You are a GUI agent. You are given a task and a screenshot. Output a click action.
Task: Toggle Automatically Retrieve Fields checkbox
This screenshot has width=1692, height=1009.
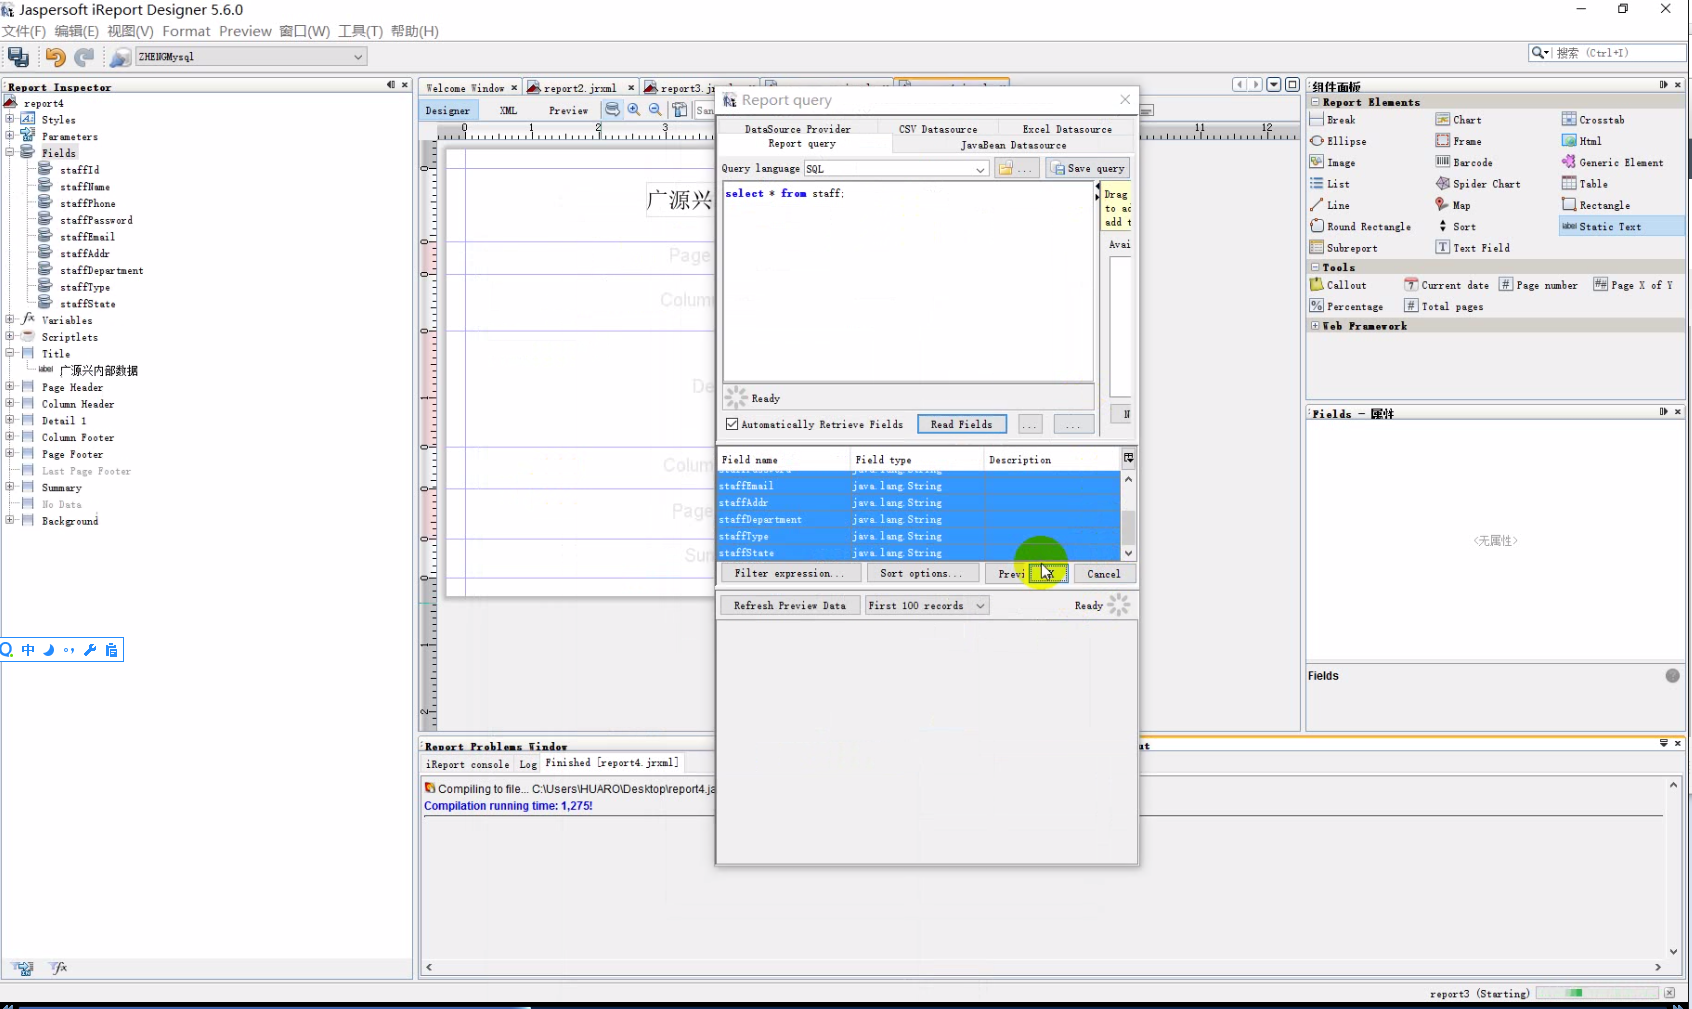pos(732,424)
